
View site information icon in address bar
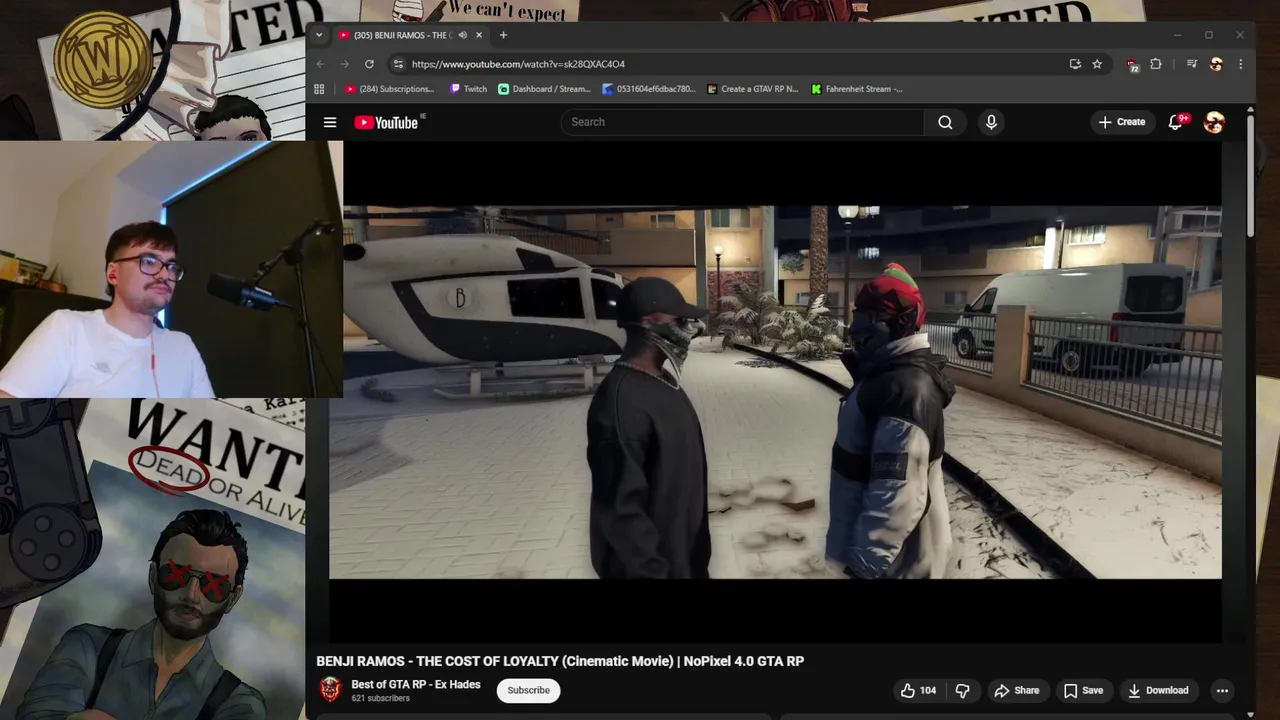[x=398, y=64]
